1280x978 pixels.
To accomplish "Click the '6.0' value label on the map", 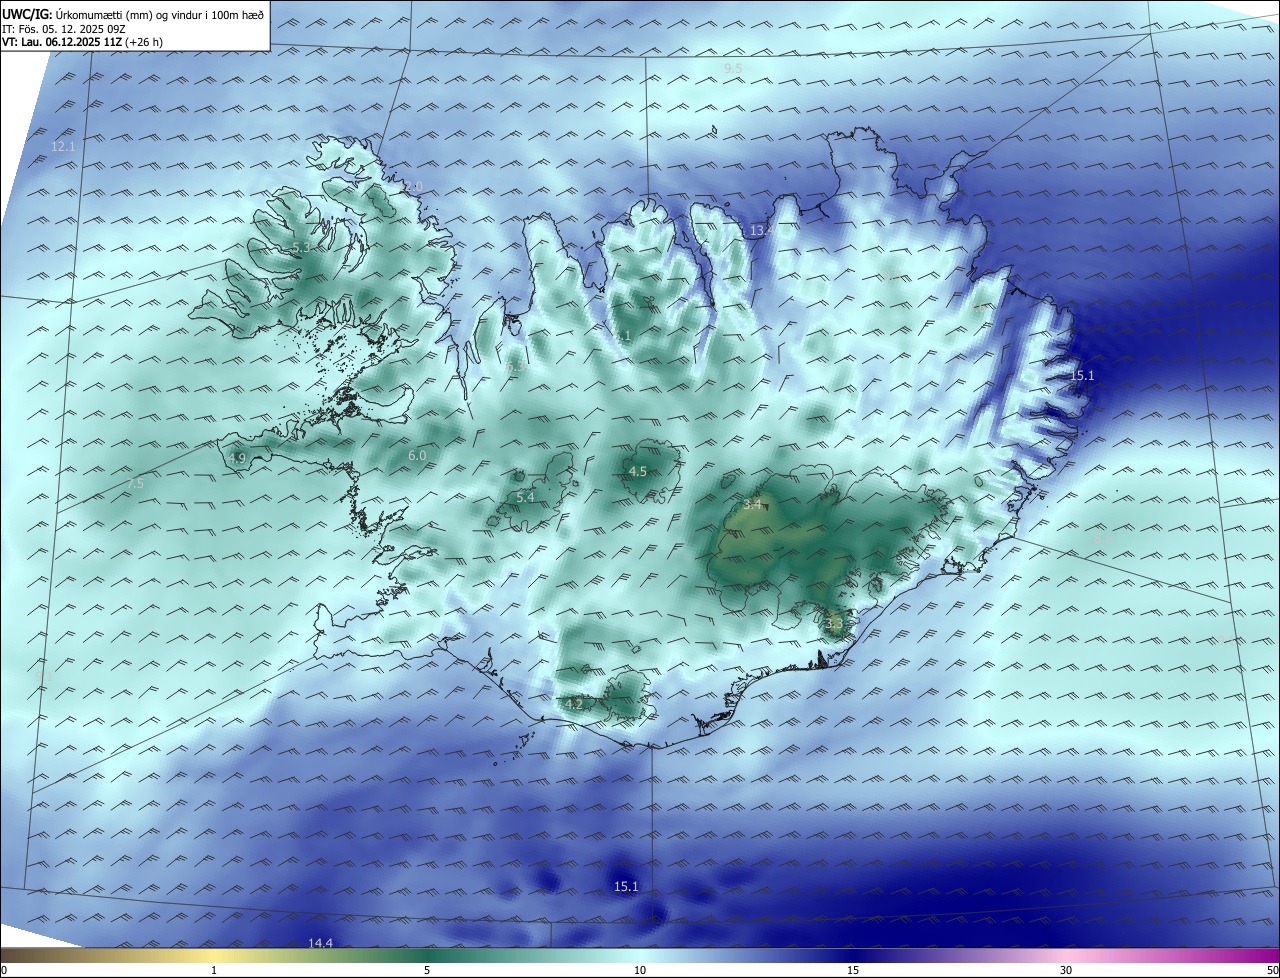I will (417, 456).
